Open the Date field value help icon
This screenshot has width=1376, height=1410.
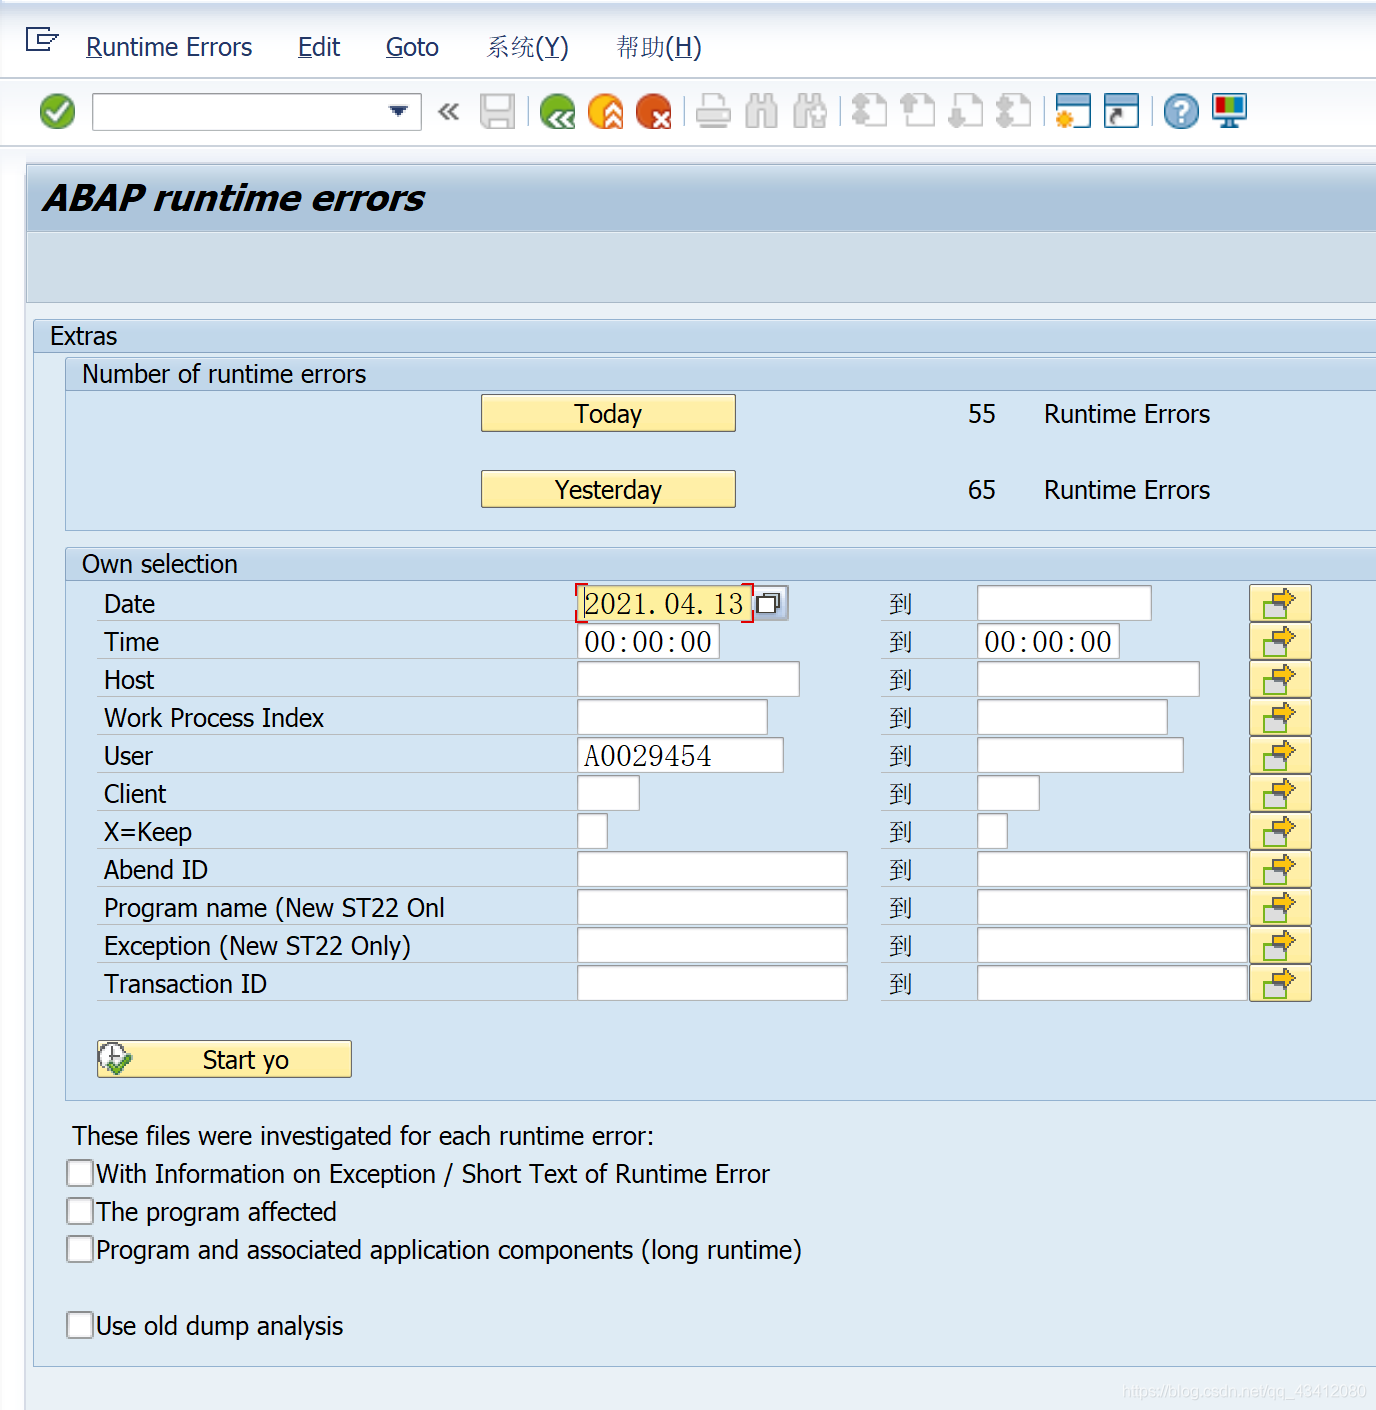tap(769, 603)
